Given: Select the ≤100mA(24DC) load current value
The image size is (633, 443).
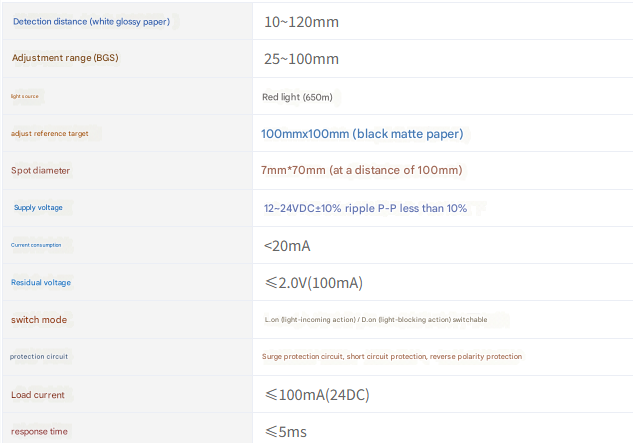Looking at the screenshot, I should (317, 395).
